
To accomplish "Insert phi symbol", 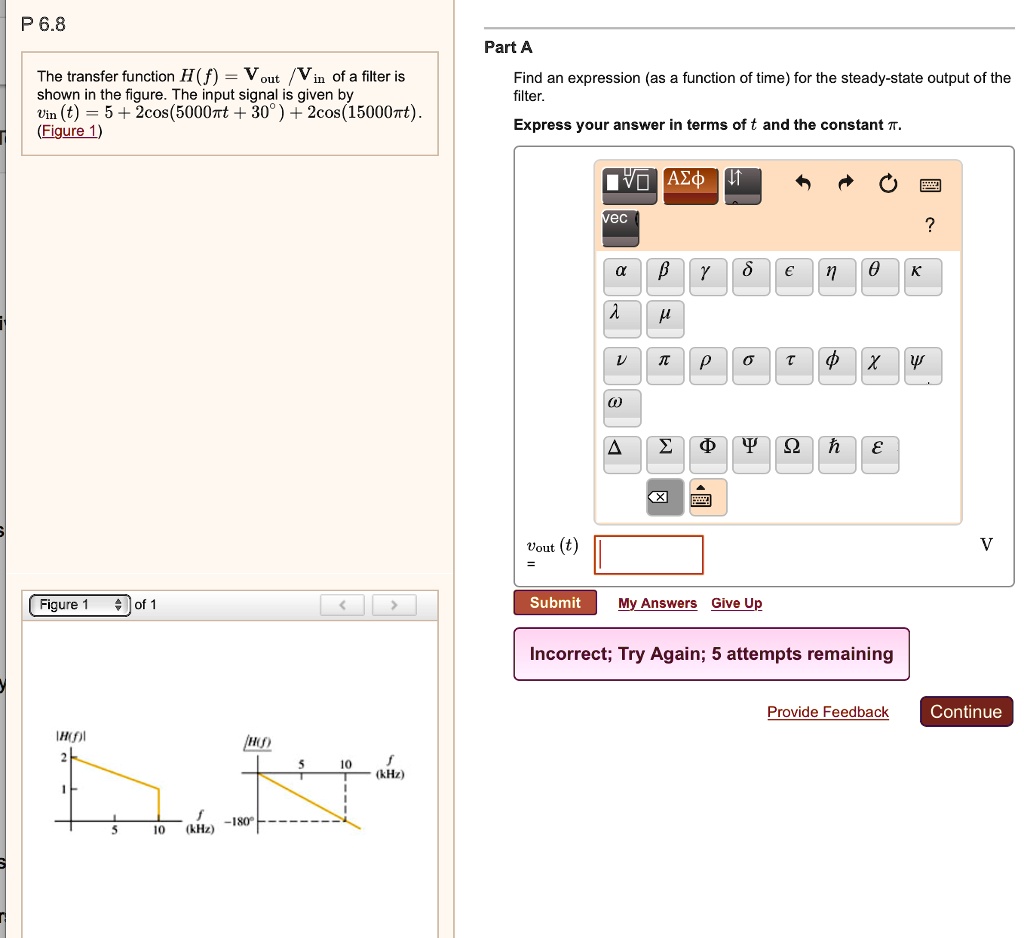I will [837, 366].
